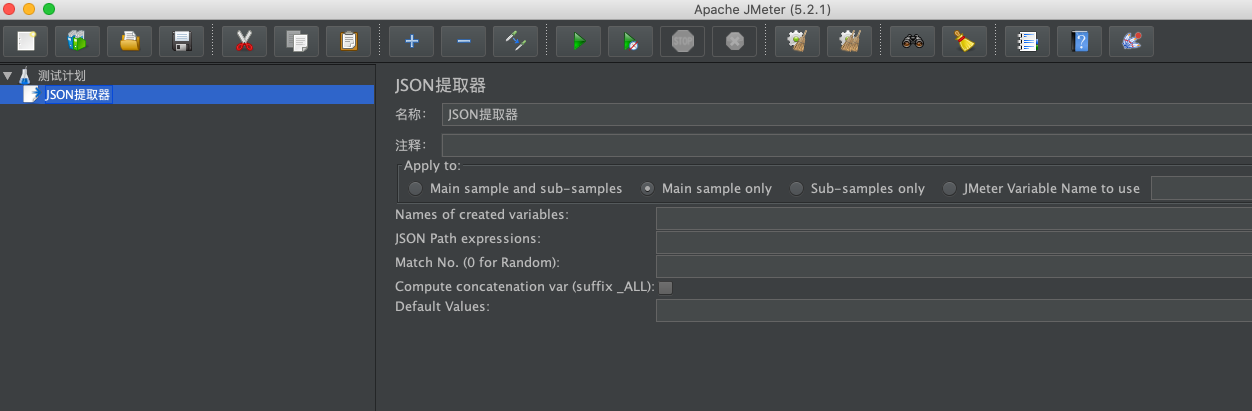Screen dimensions: 1252x411
Task: Click the Apply to: group label
Action: (x=432, y=166)
